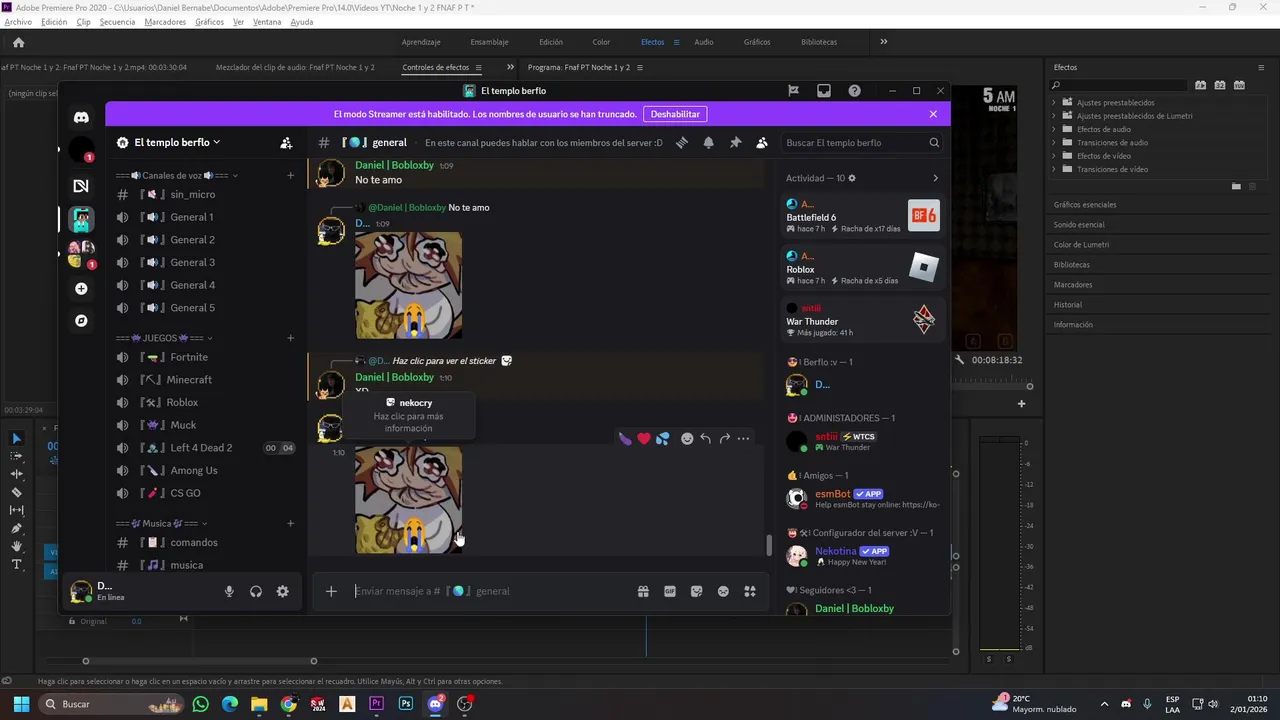Viewport: 1280px width, 720px height.
Task: Focus Enviar mensaje a general field
Action: click(490, 592)
